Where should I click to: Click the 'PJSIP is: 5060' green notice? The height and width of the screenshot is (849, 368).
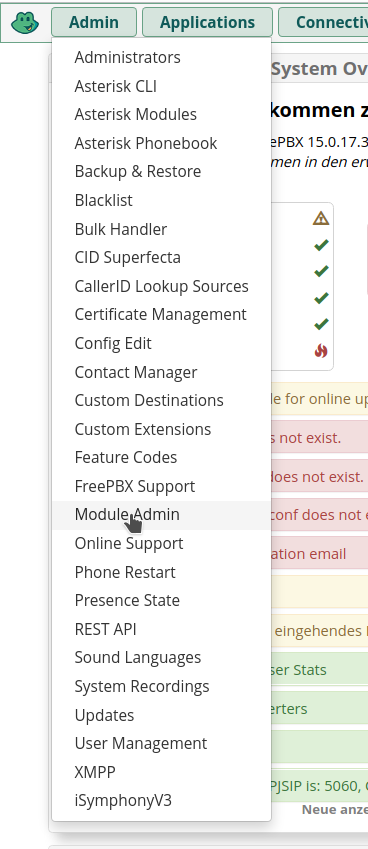tap(319, 785)
